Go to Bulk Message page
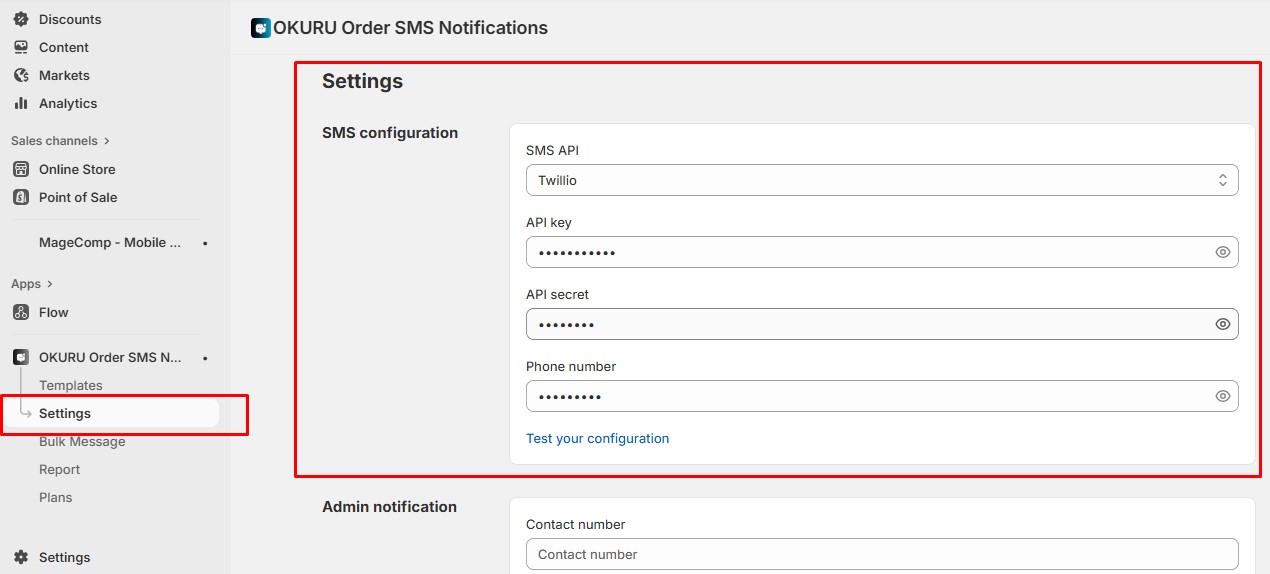Viewport: 1270px width, 574px height. 82,441
